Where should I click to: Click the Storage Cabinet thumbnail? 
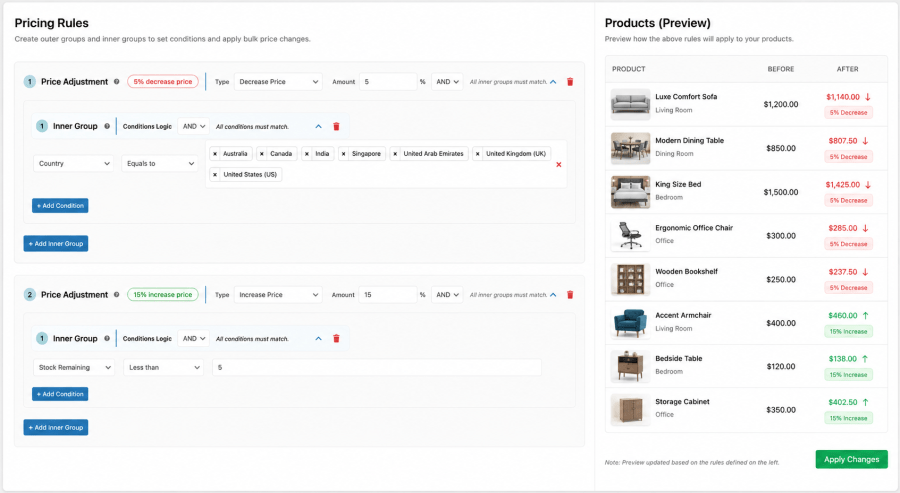630,410
